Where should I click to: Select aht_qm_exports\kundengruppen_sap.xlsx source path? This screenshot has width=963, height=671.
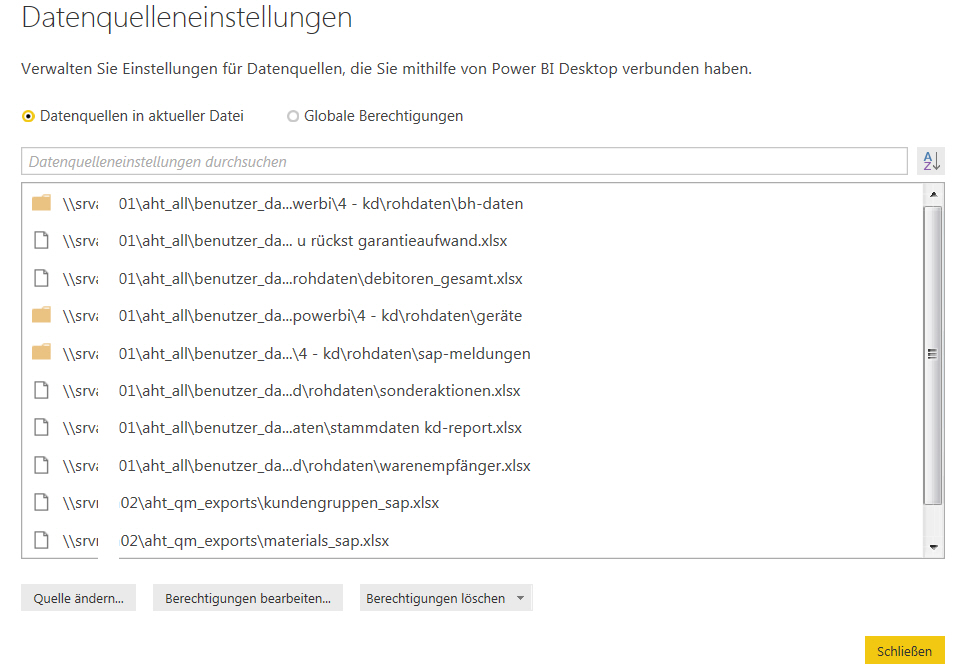pos(251,503)
